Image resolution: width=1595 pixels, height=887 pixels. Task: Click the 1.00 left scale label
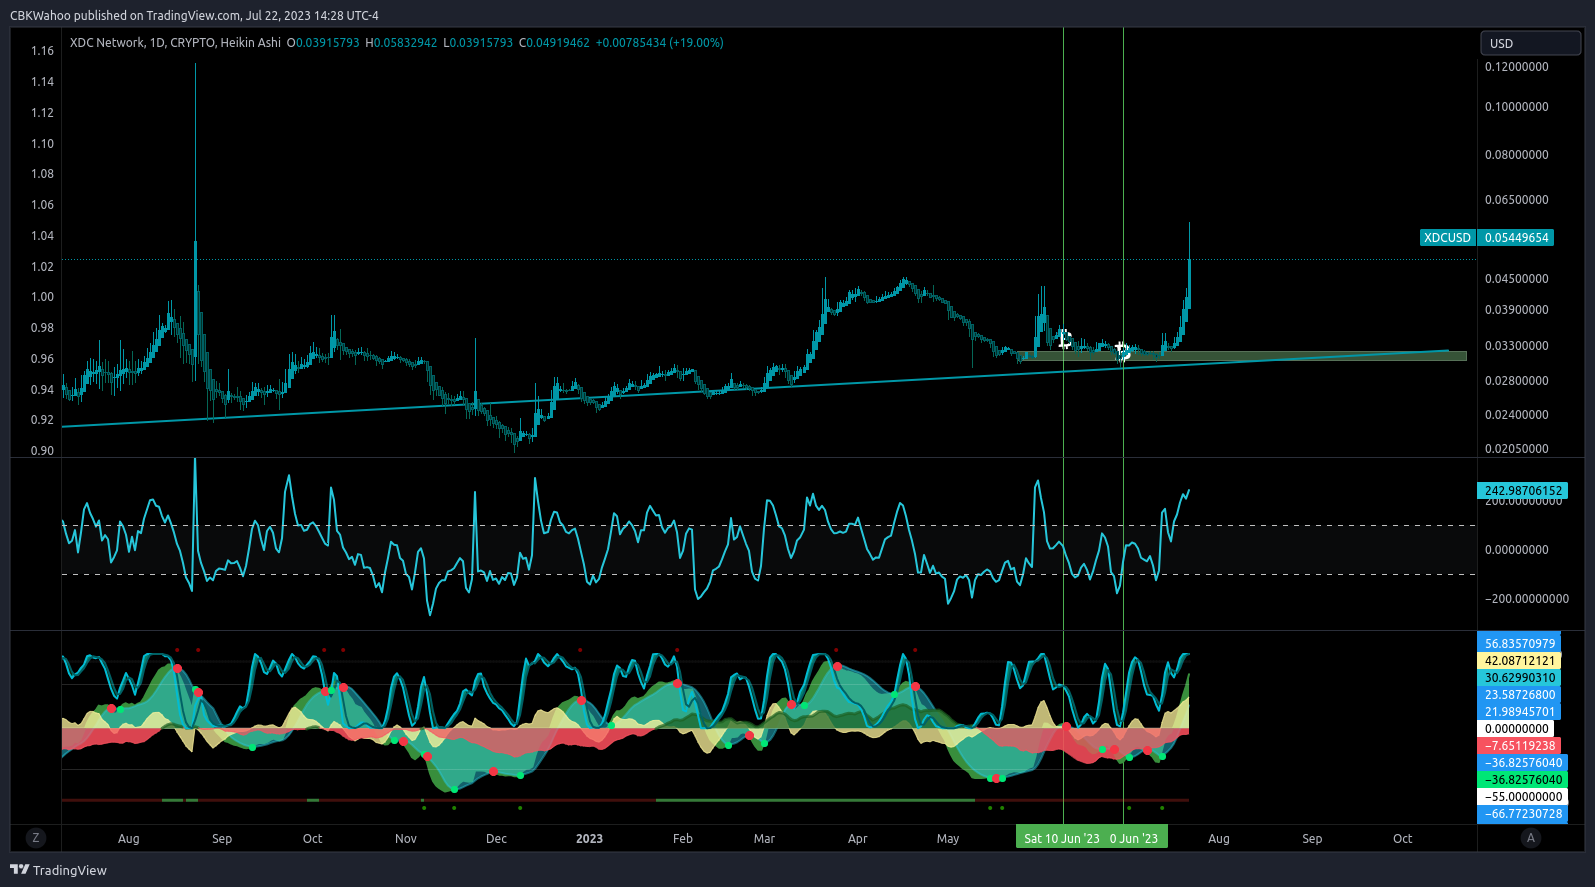pyautogui.click(x=42, y=297)
